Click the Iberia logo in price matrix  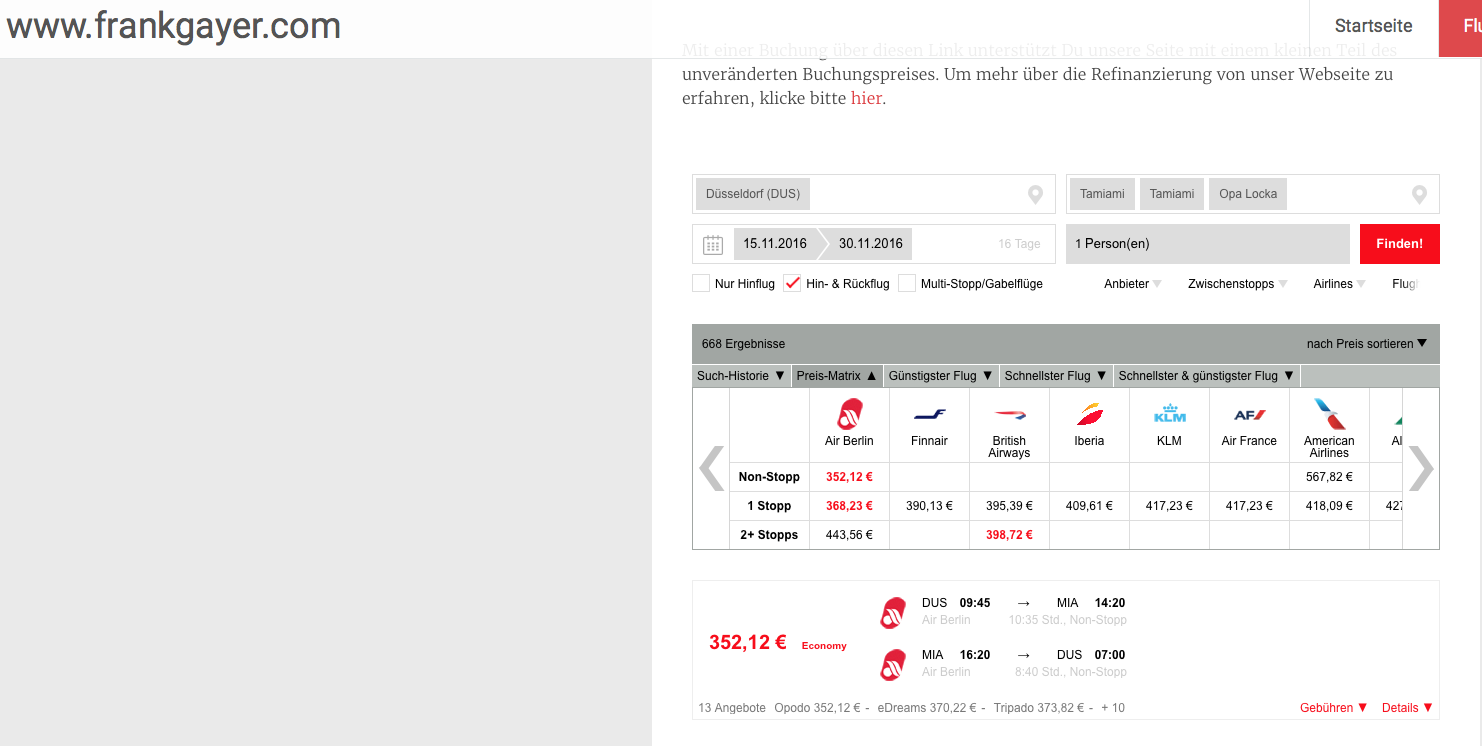pos(1089,414)
